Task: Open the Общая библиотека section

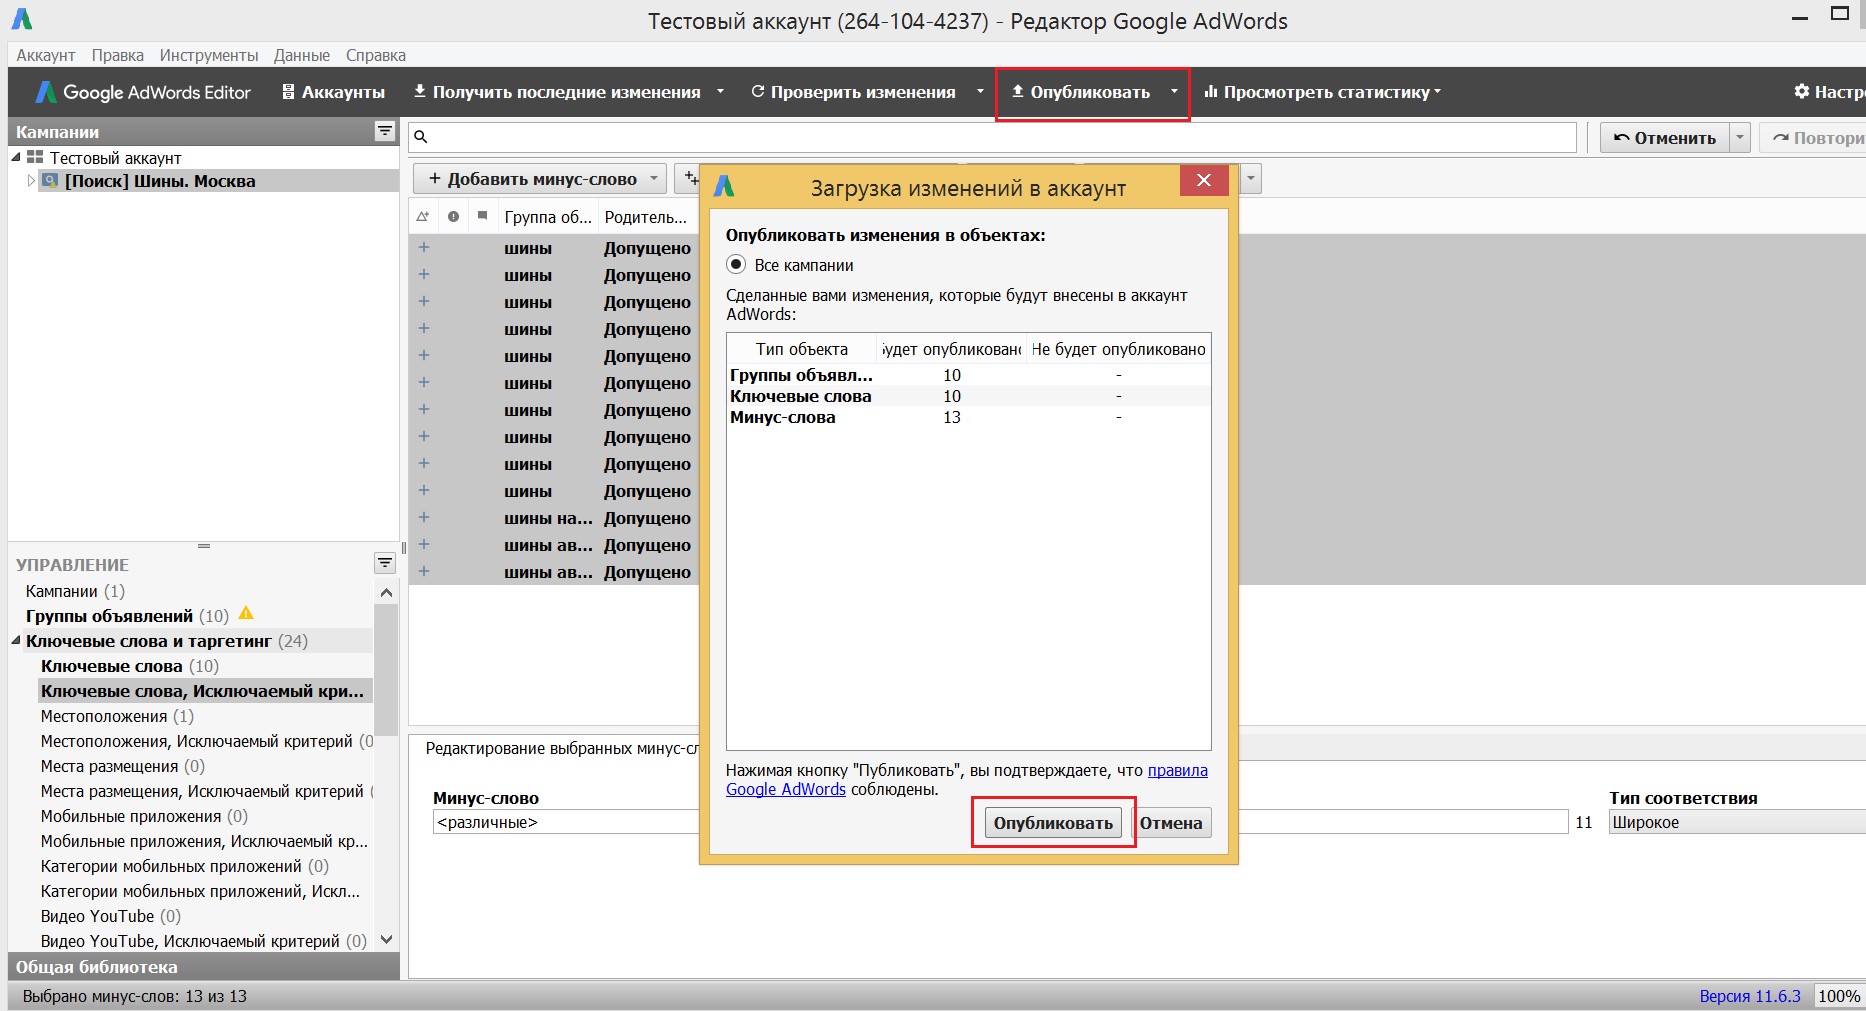Action: pos(204,967)
